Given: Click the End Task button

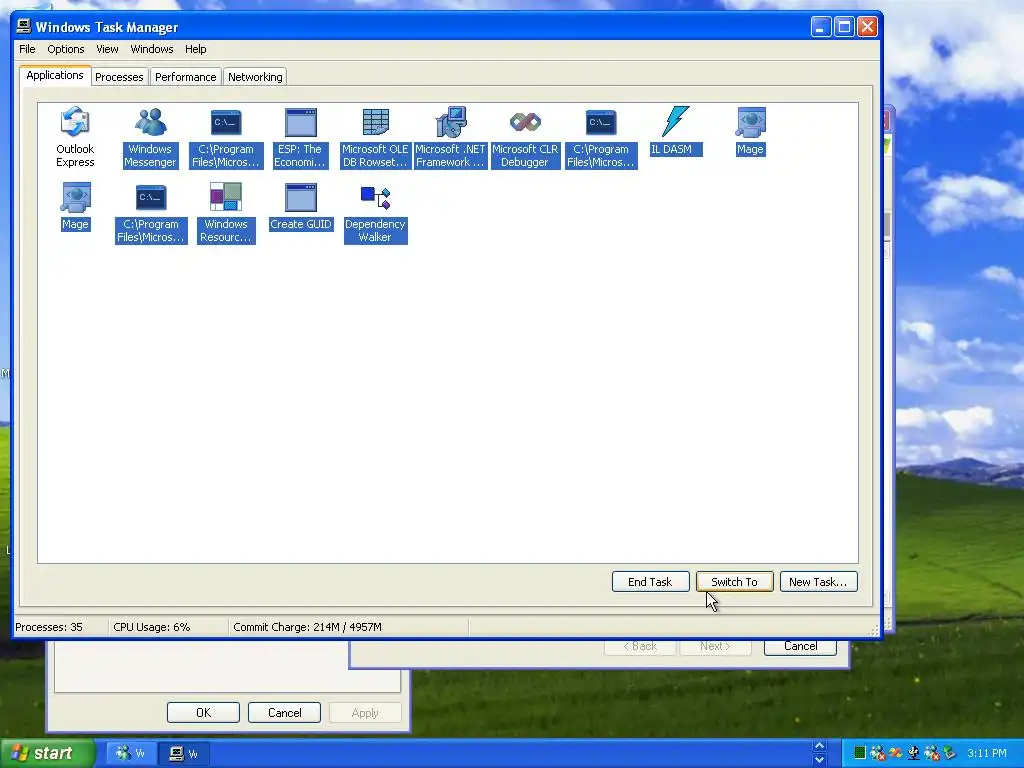Looking at the screenshot, I should point(650,582).
